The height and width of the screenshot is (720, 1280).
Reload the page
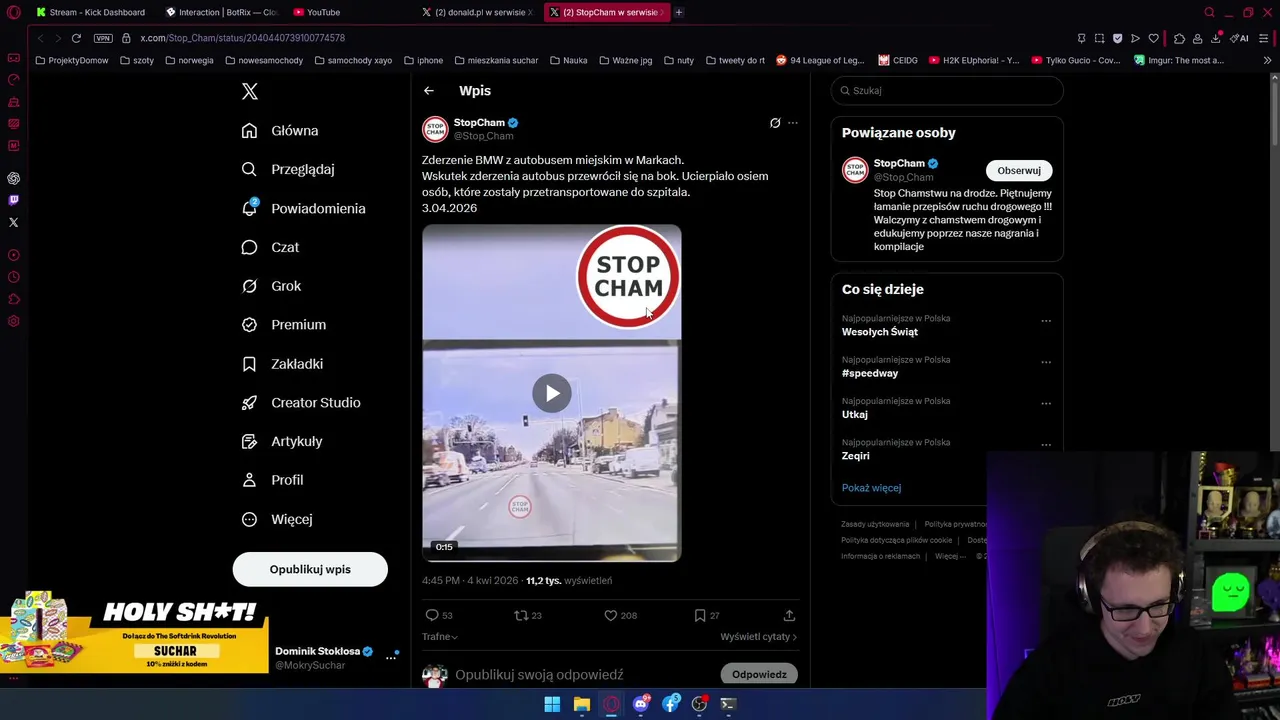pyautogui.click(x=76, y=38)
